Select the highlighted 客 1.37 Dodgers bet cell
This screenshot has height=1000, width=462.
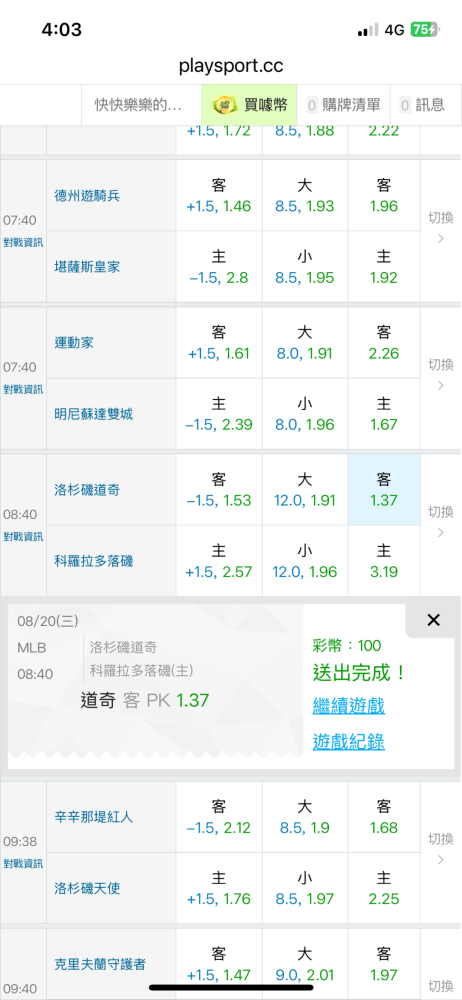coord(384,490)
